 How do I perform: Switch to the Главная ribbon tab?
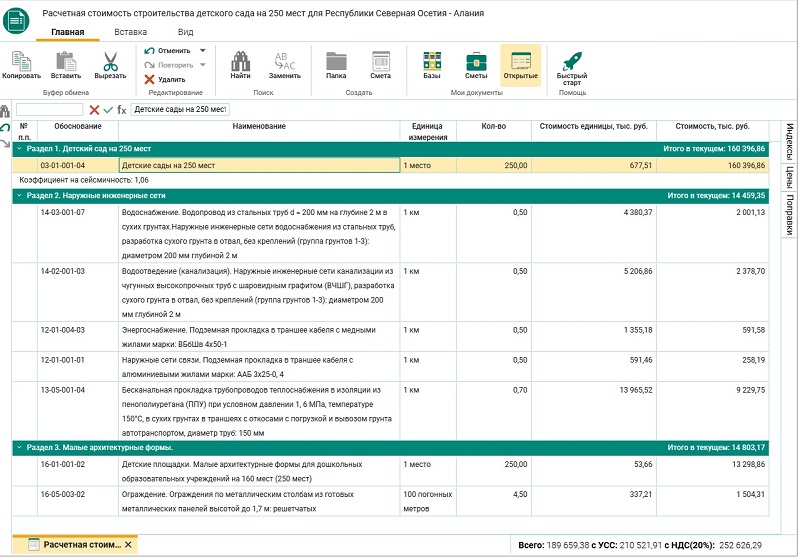coord(67,32)
